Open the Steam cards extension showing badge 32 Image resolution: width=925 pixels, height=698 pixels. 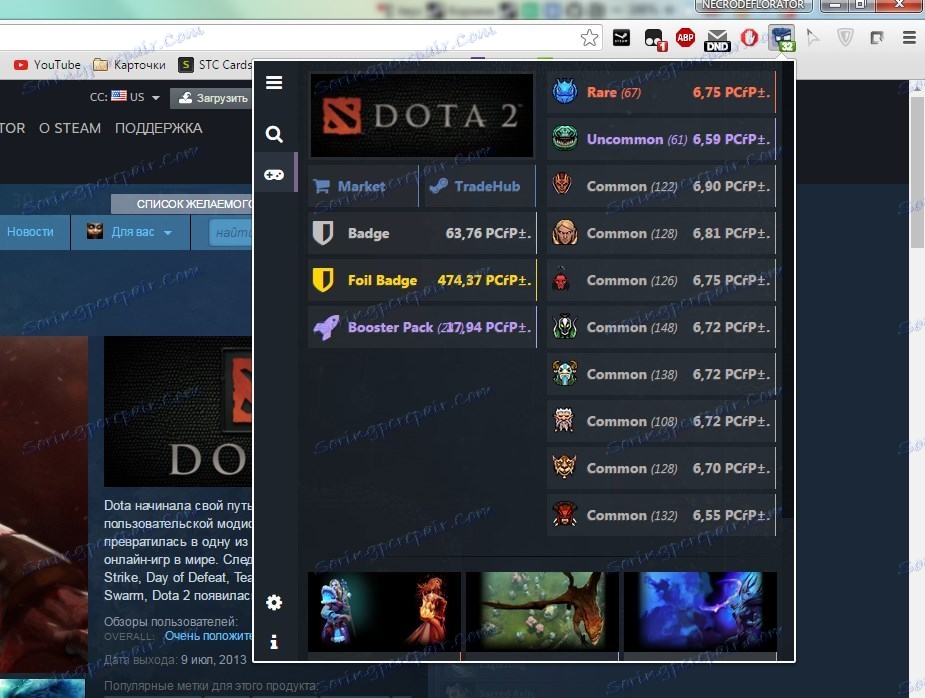(x=781, y=38)
